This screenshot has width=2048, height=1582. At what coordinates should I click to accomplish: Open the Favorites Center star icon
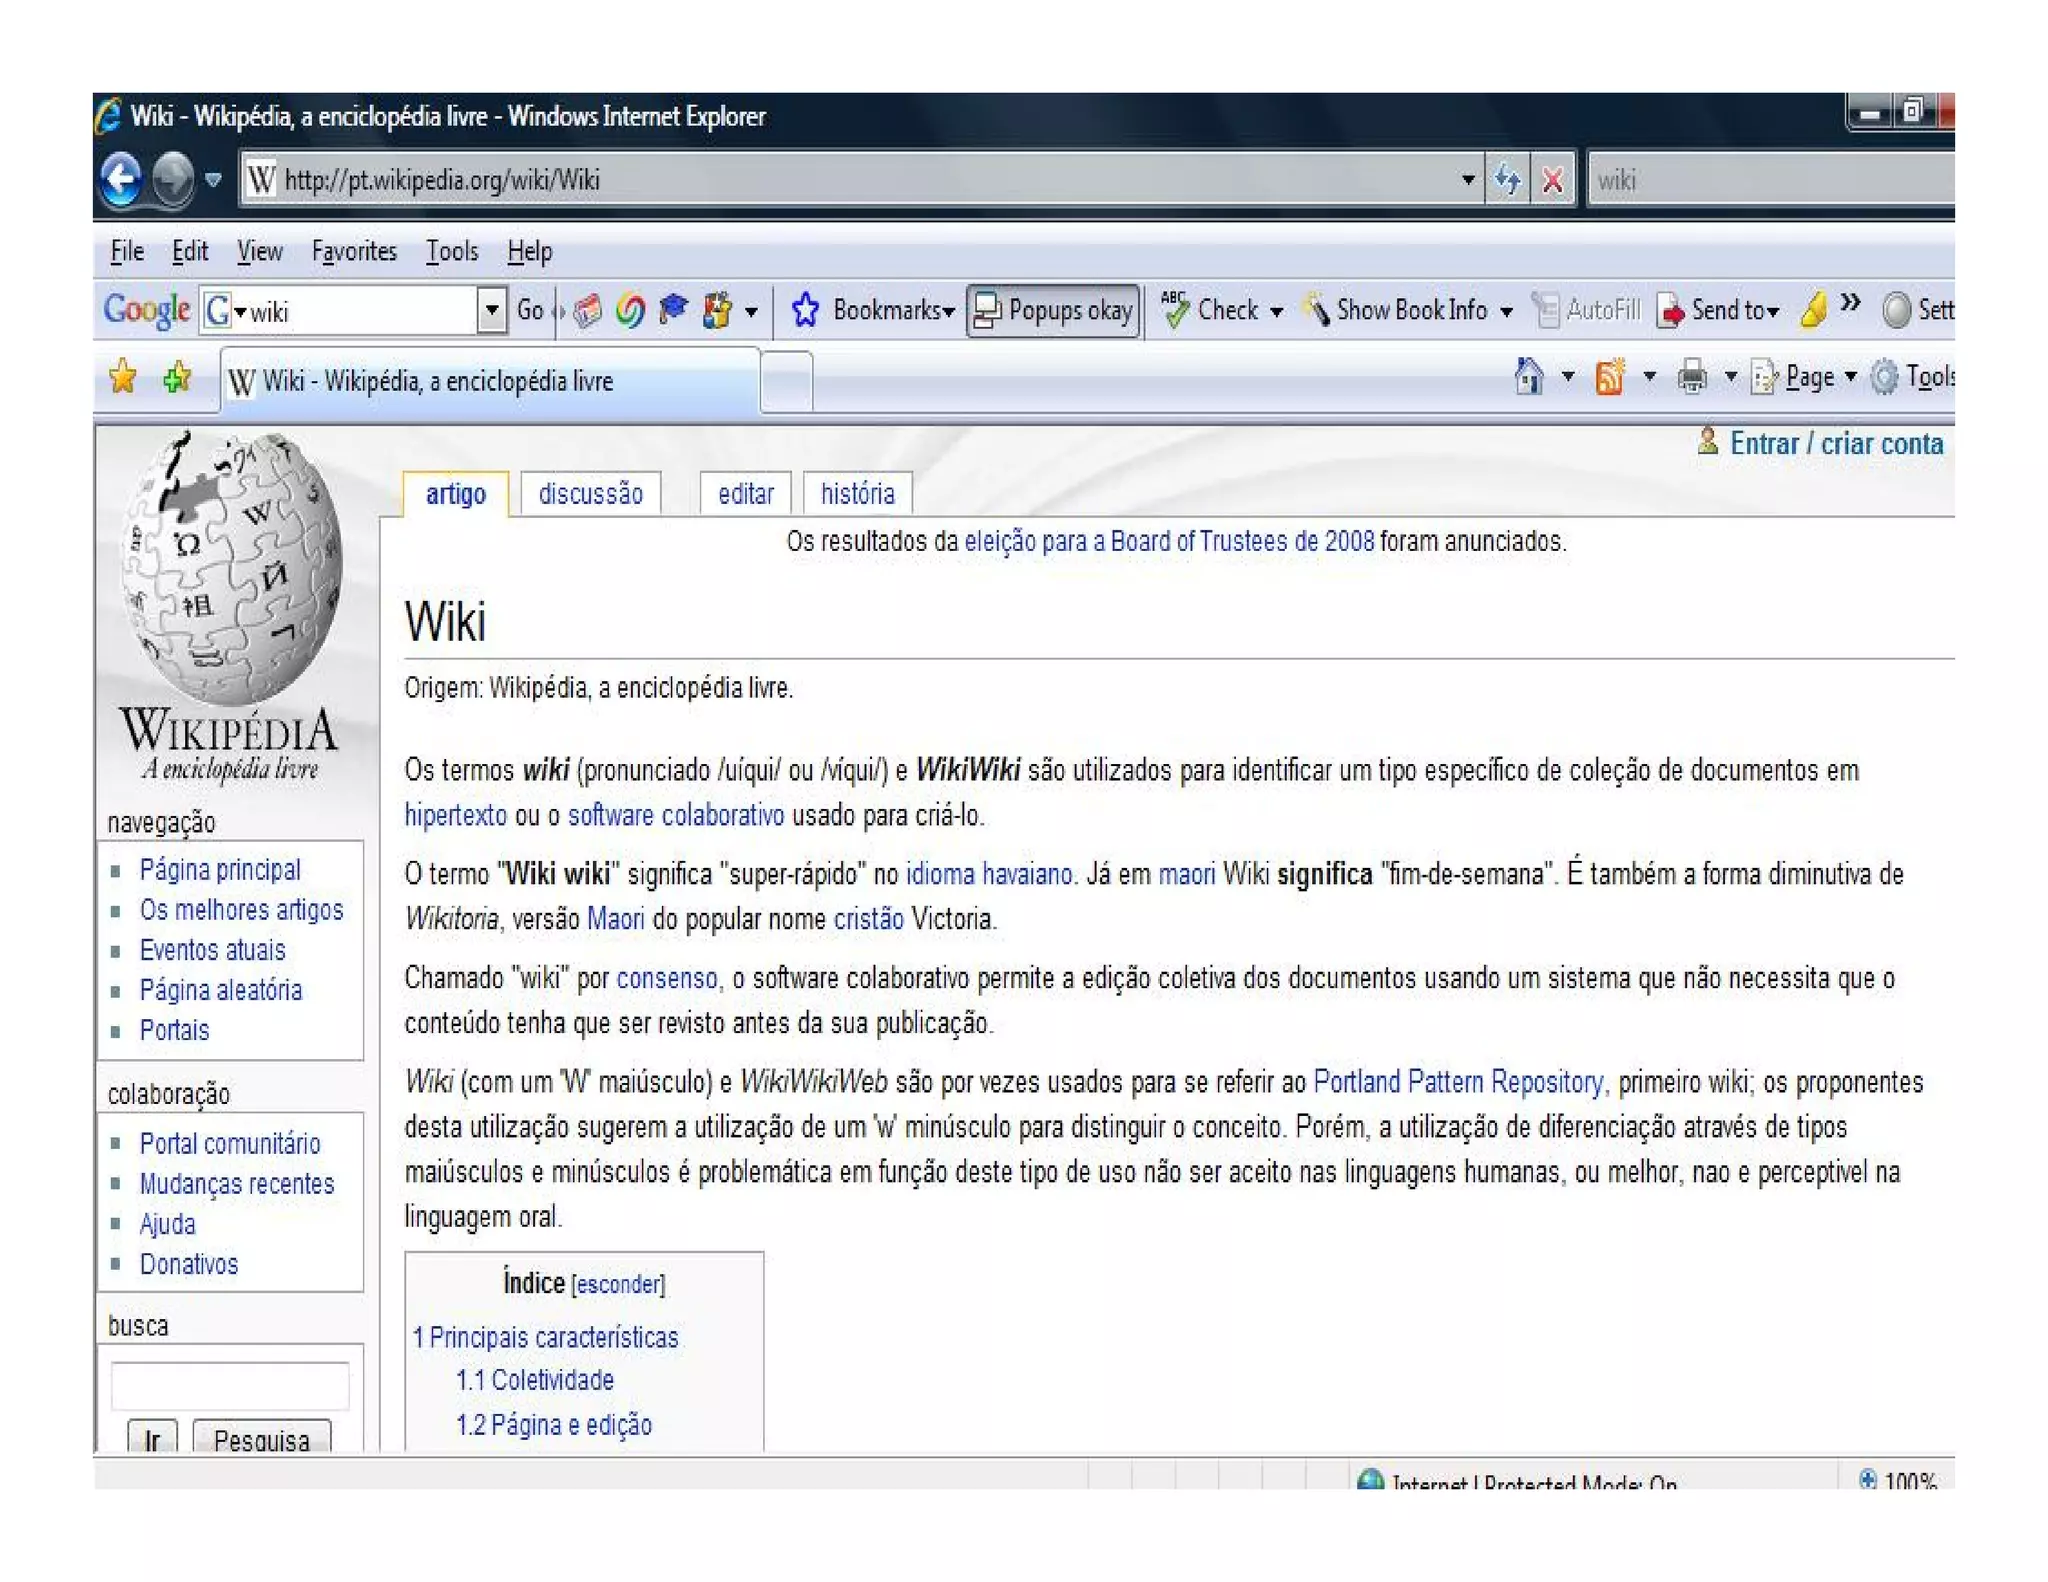[x=123, y=378]
